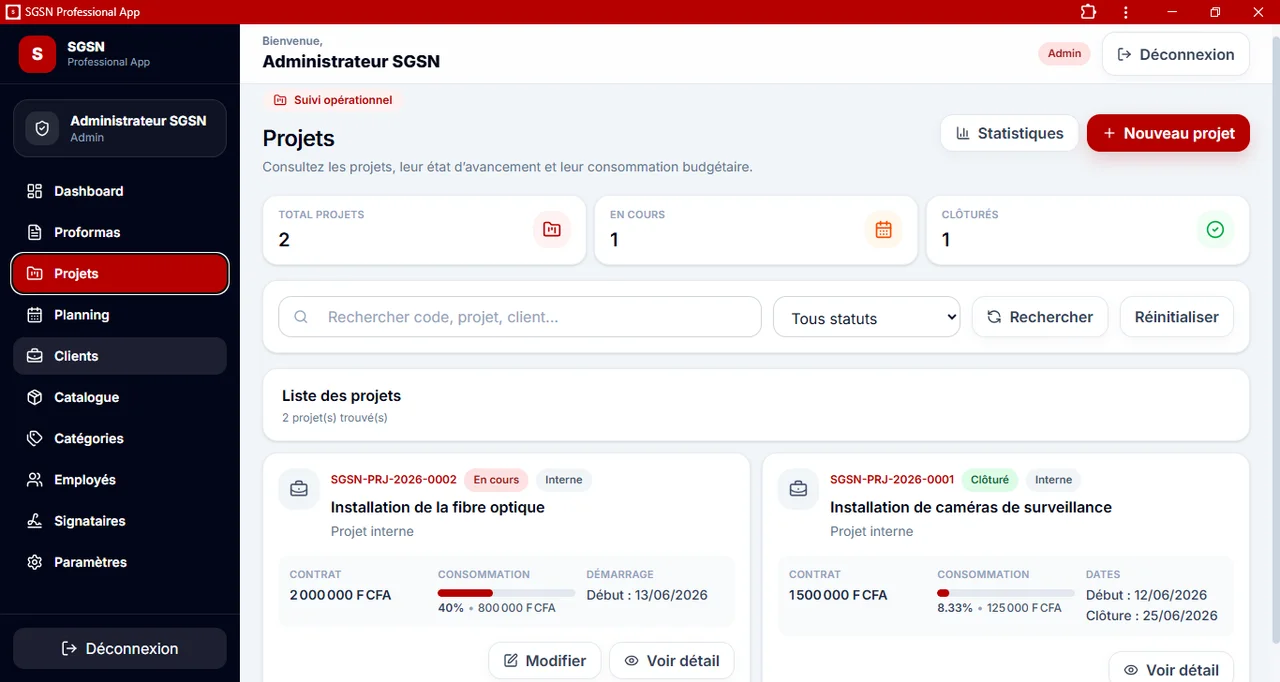
Task: Open the three-dot menu in title bar
Action: [x=1126, y=12]
